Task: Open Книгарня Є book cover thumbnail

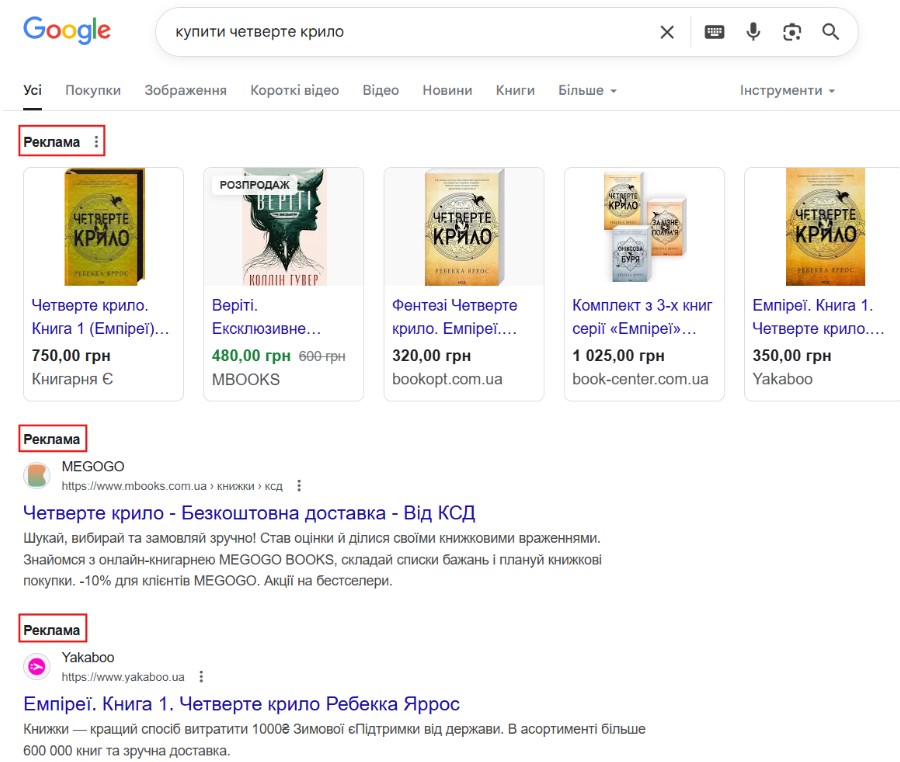Action: tap(104, 227)
